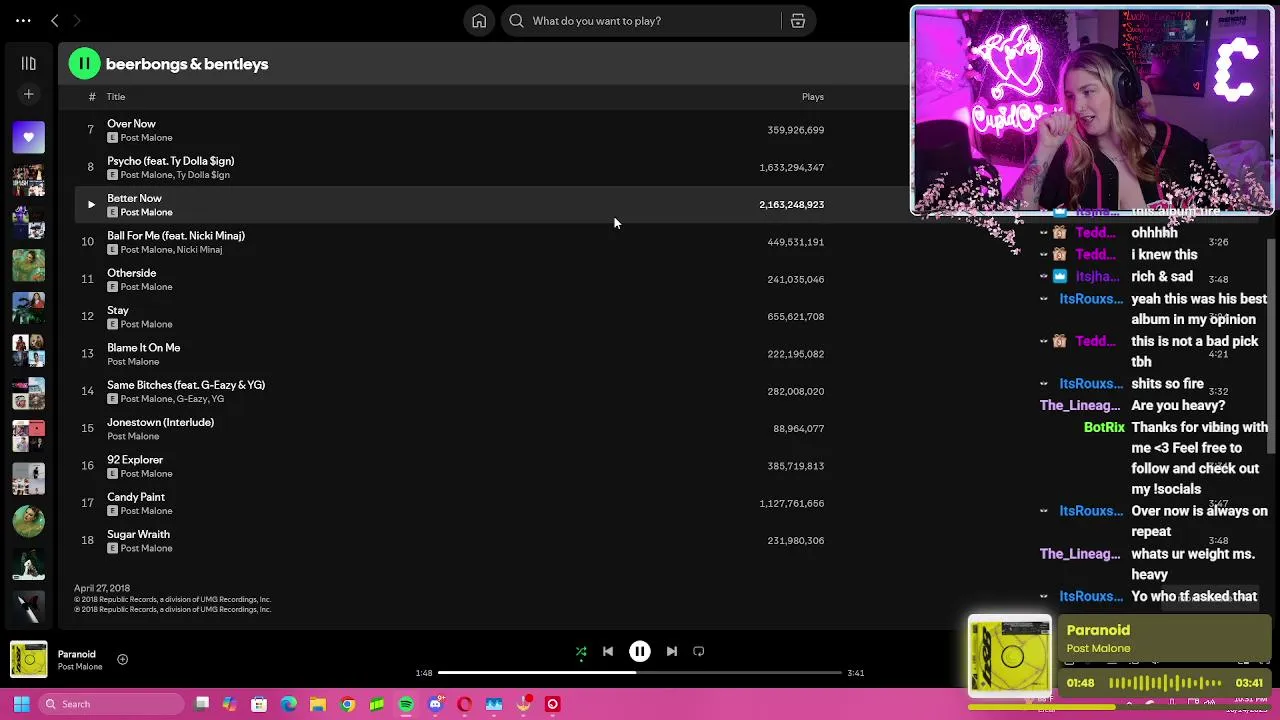This screenshot has height=720, width=1280.
Task: Add Paranoid to Liked Songs
Action: [122, 659]
